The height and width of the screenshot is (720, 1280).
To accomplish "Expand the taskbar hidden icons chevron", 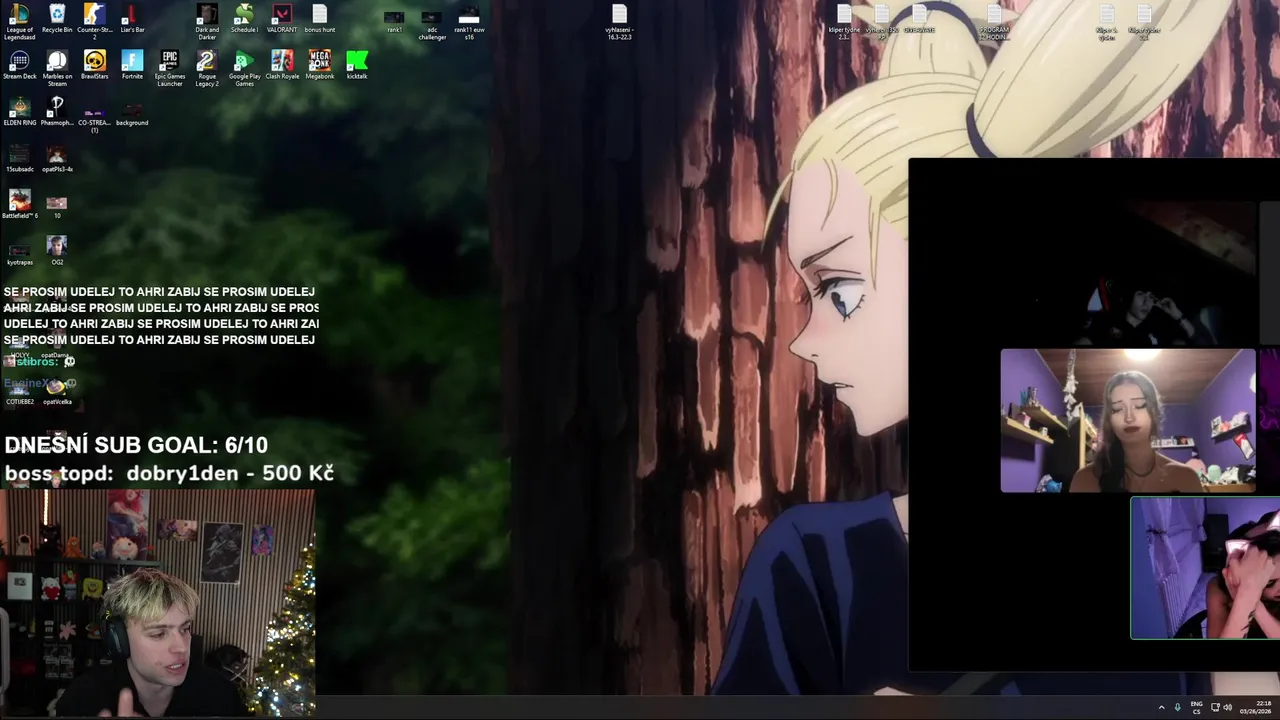I will pyautogui.click(x=1161, y=707).
